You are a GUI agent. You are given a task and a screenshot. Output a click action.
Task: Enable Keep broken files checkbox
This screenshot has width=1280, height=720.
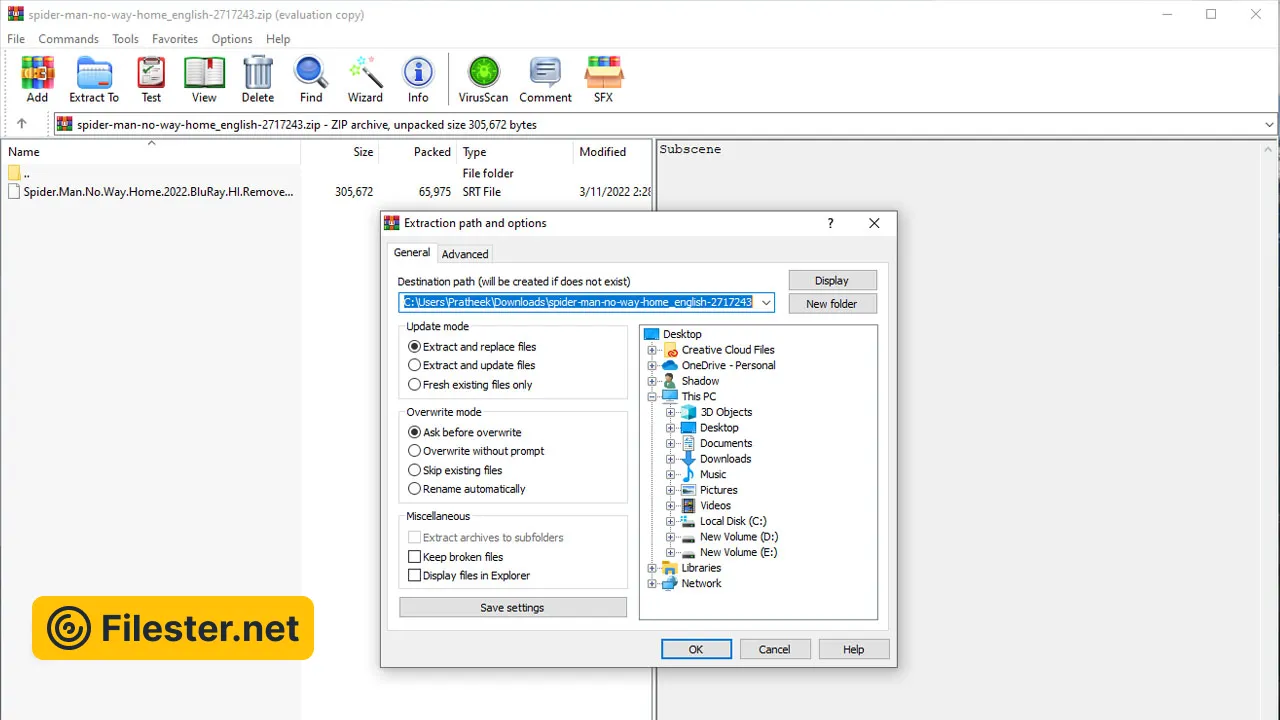[415, 557]
